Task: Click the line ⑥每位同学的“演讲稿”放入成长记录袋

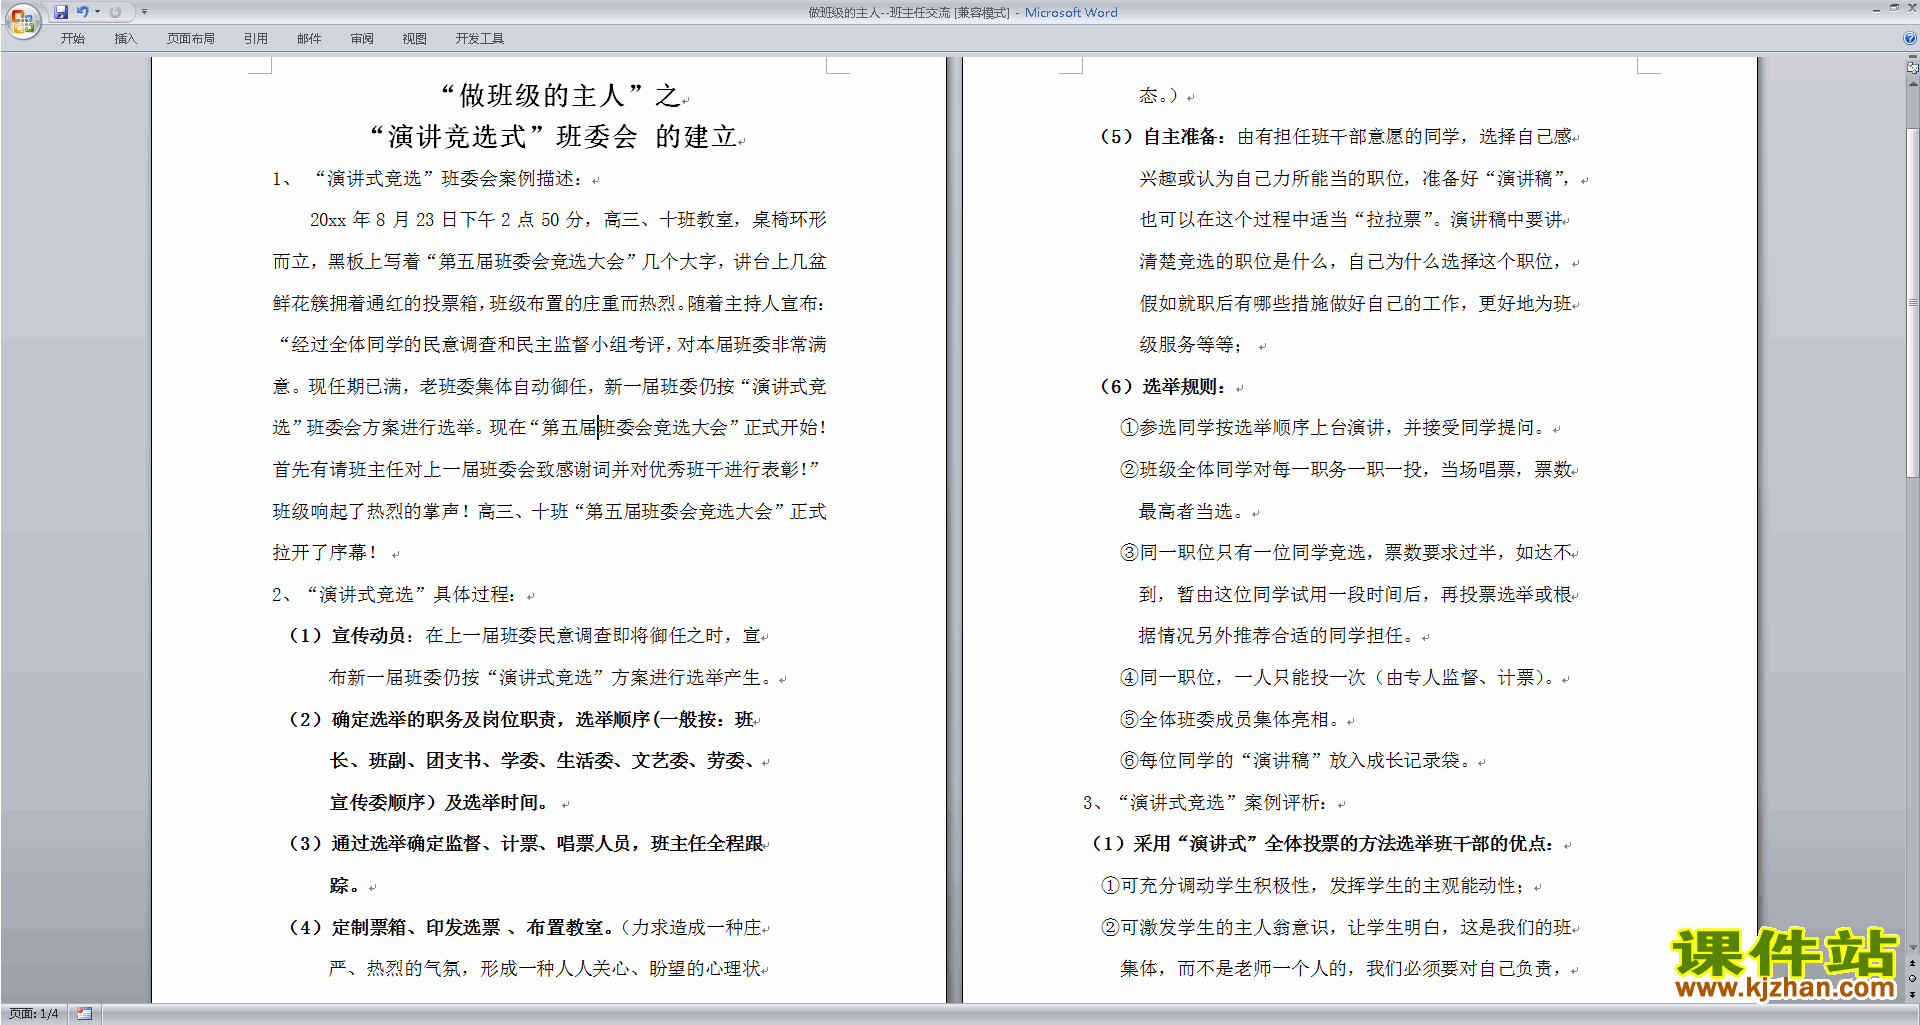Action: [1296, 761]
